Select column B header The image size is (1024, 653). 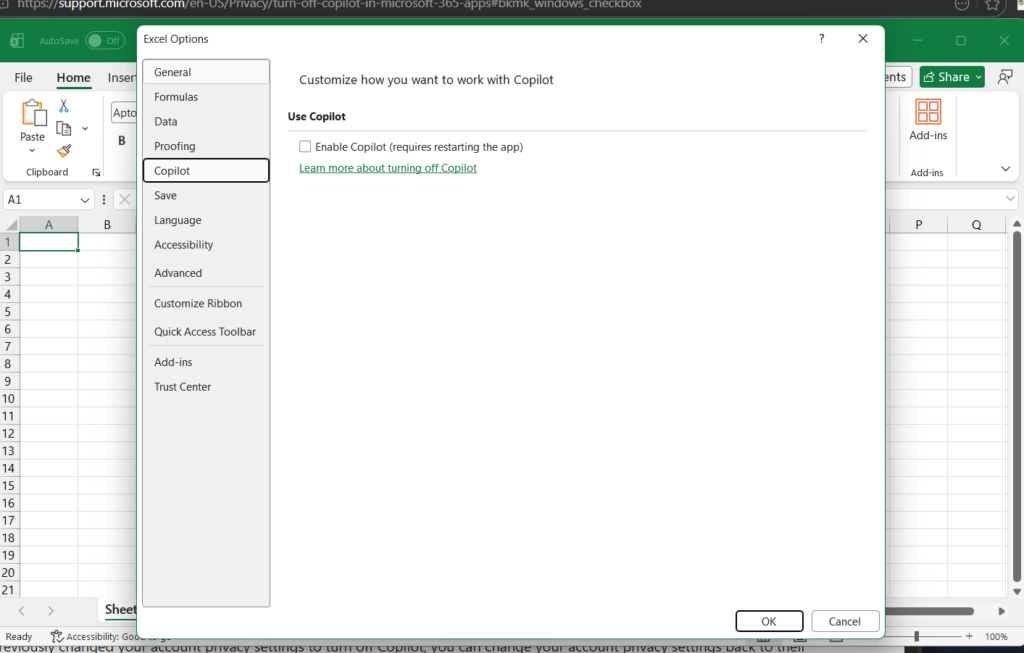click(x=107, y=225)
